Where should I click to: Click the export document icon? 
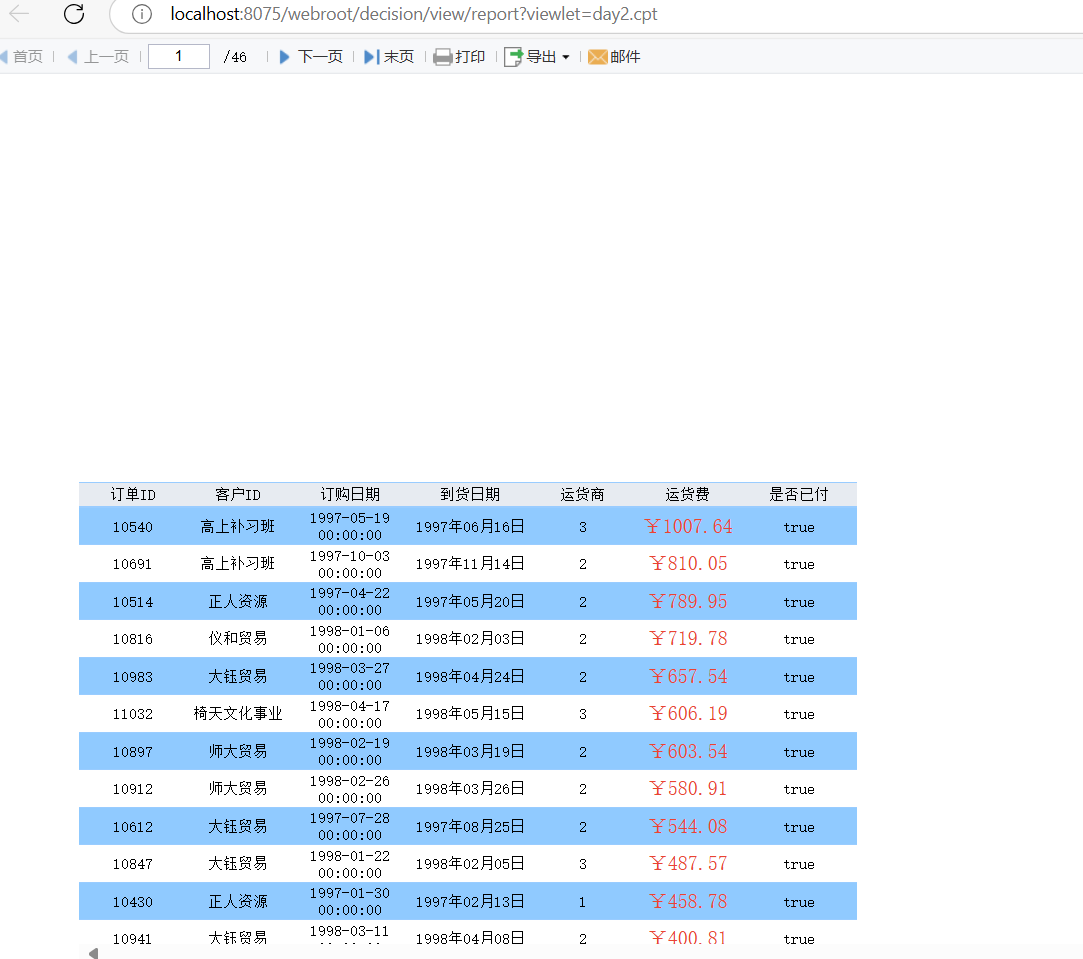tap(513, 57)
